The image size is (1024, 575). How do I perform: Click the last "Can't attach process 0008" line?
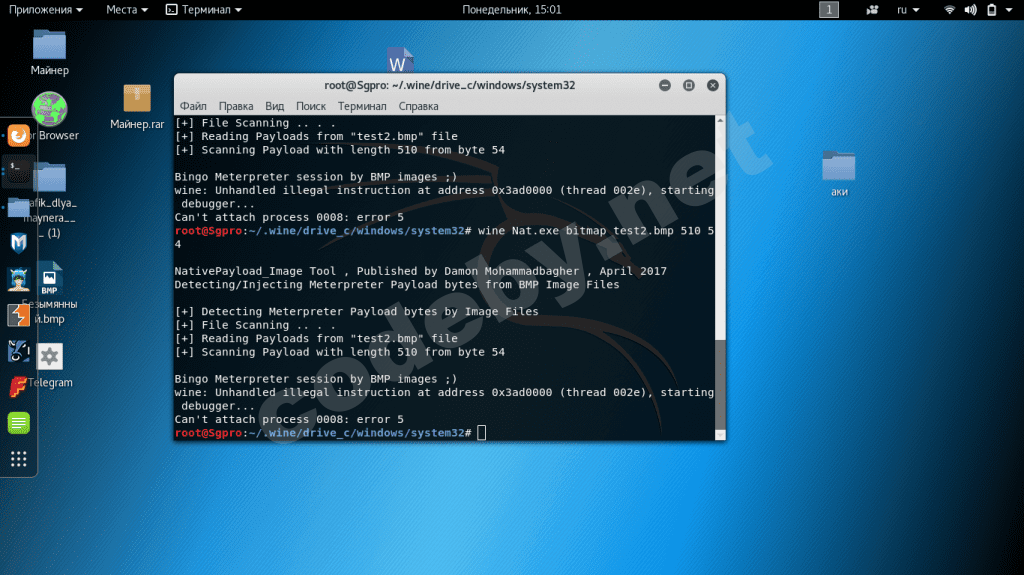click(x=289, y=419)
